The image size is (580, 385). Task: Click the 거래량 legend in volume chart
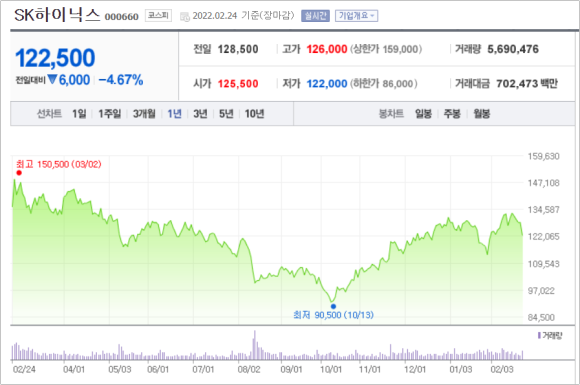[x=550, y=335]
